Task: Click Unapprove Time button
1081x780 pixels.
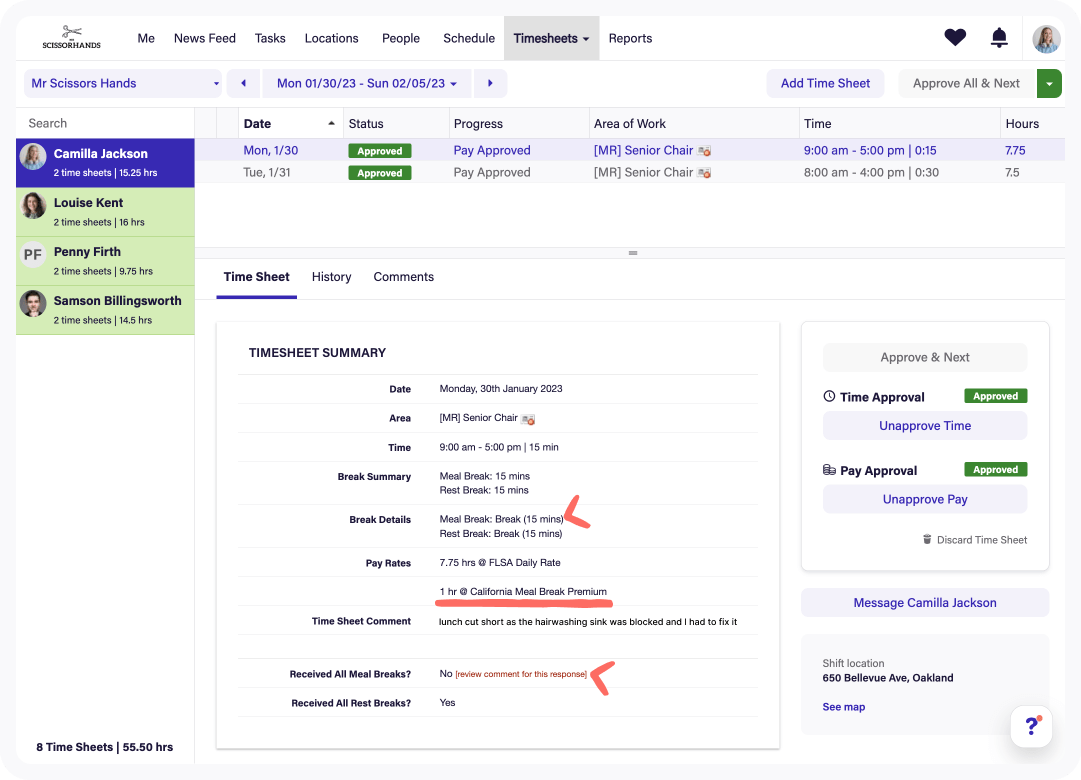Action: point(925,426)
